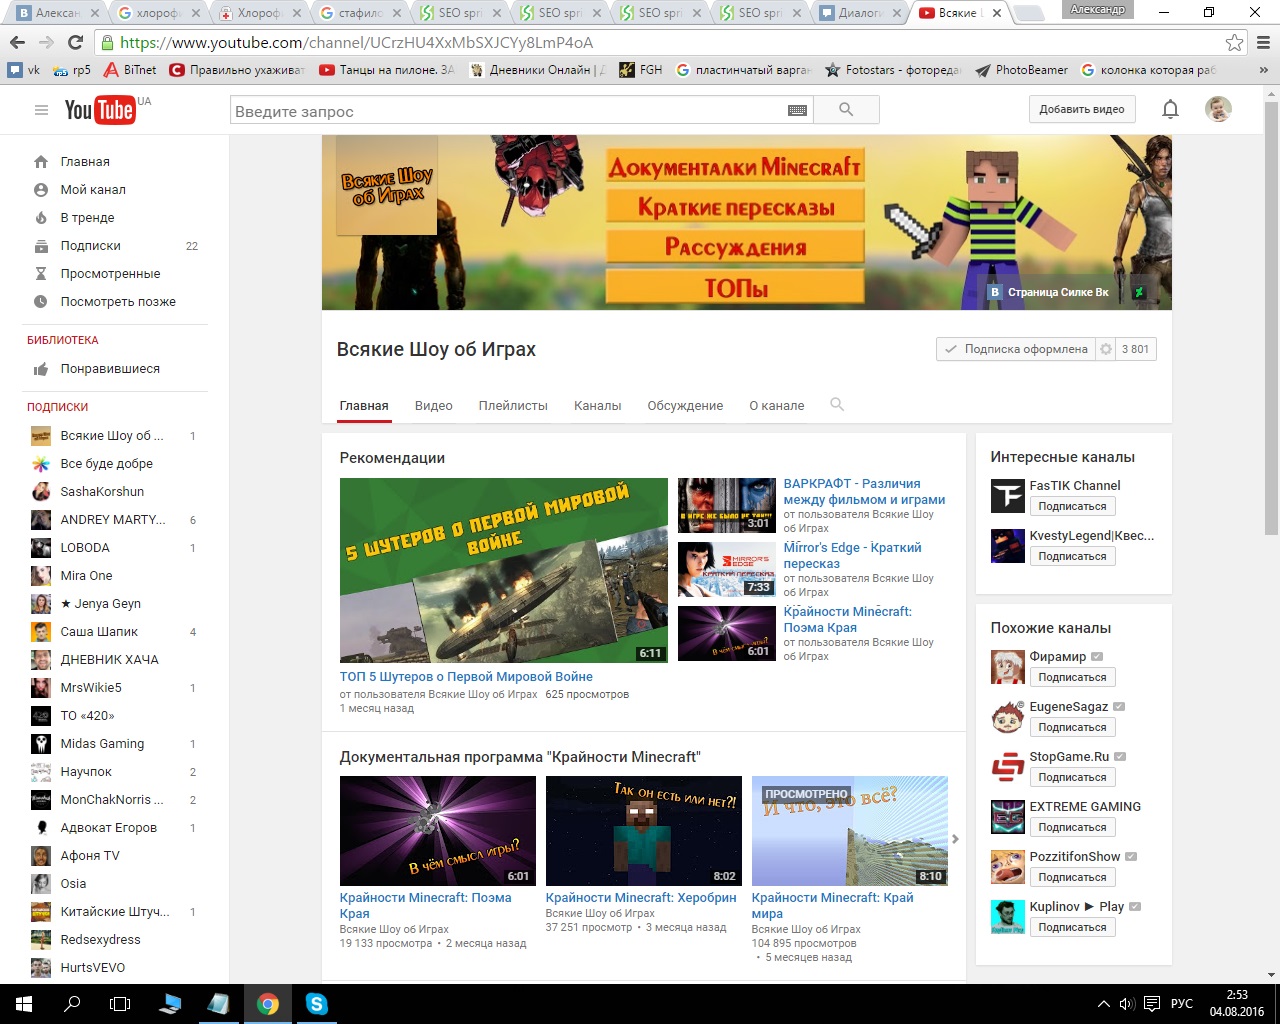Viewport: 1280px width, 1024px height.
Task: Open the Chrome three-line menu
Action: (x=1263, y=43)
